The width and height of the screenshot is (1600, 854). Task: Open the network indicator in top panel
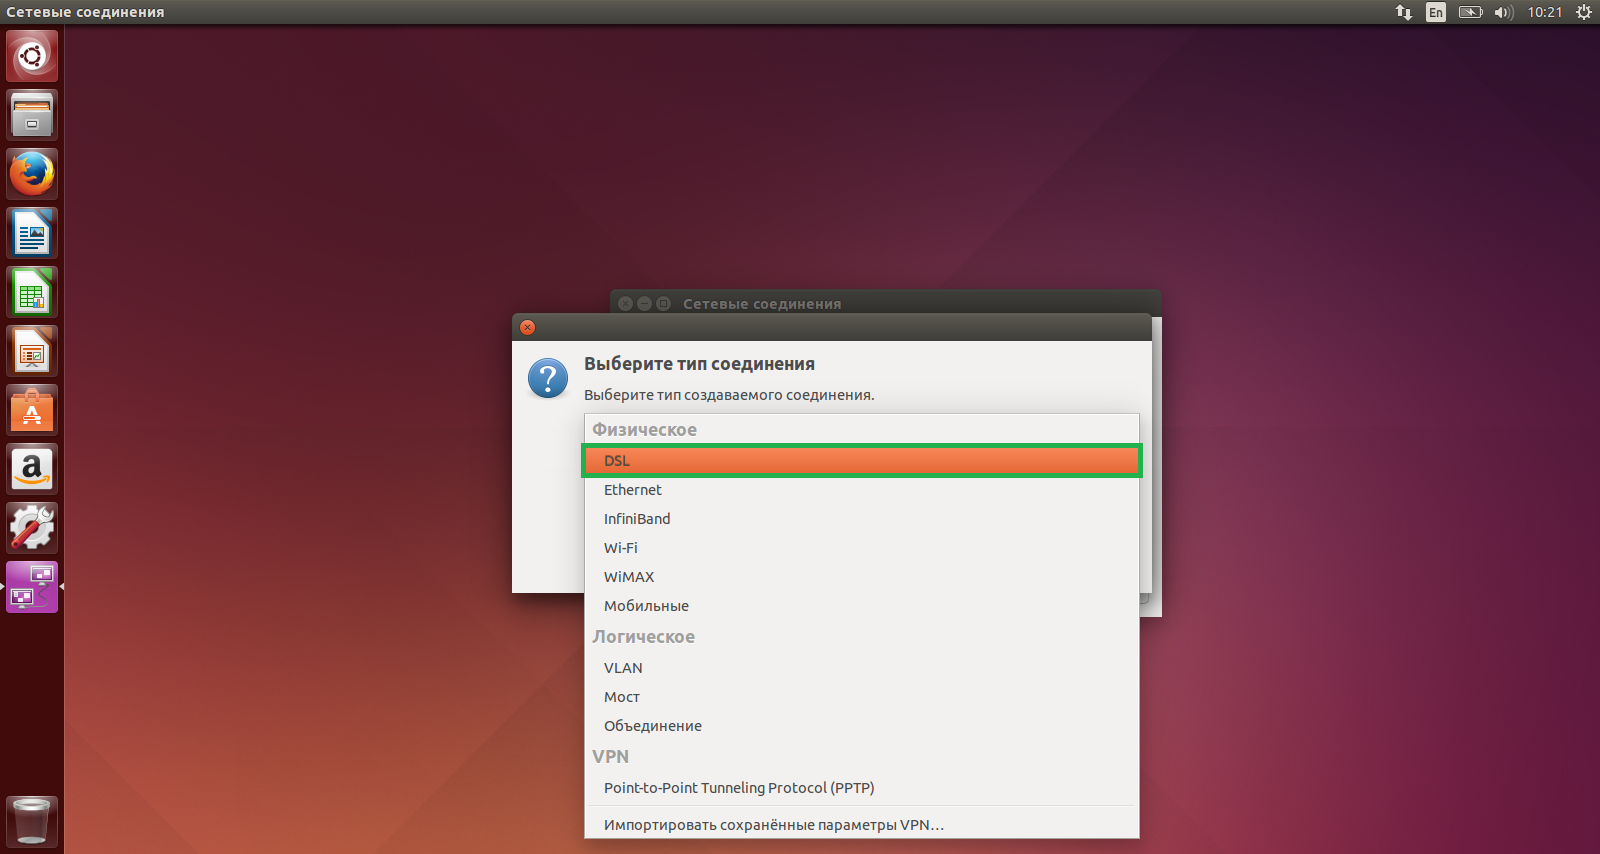click(x=1404, y=12)
